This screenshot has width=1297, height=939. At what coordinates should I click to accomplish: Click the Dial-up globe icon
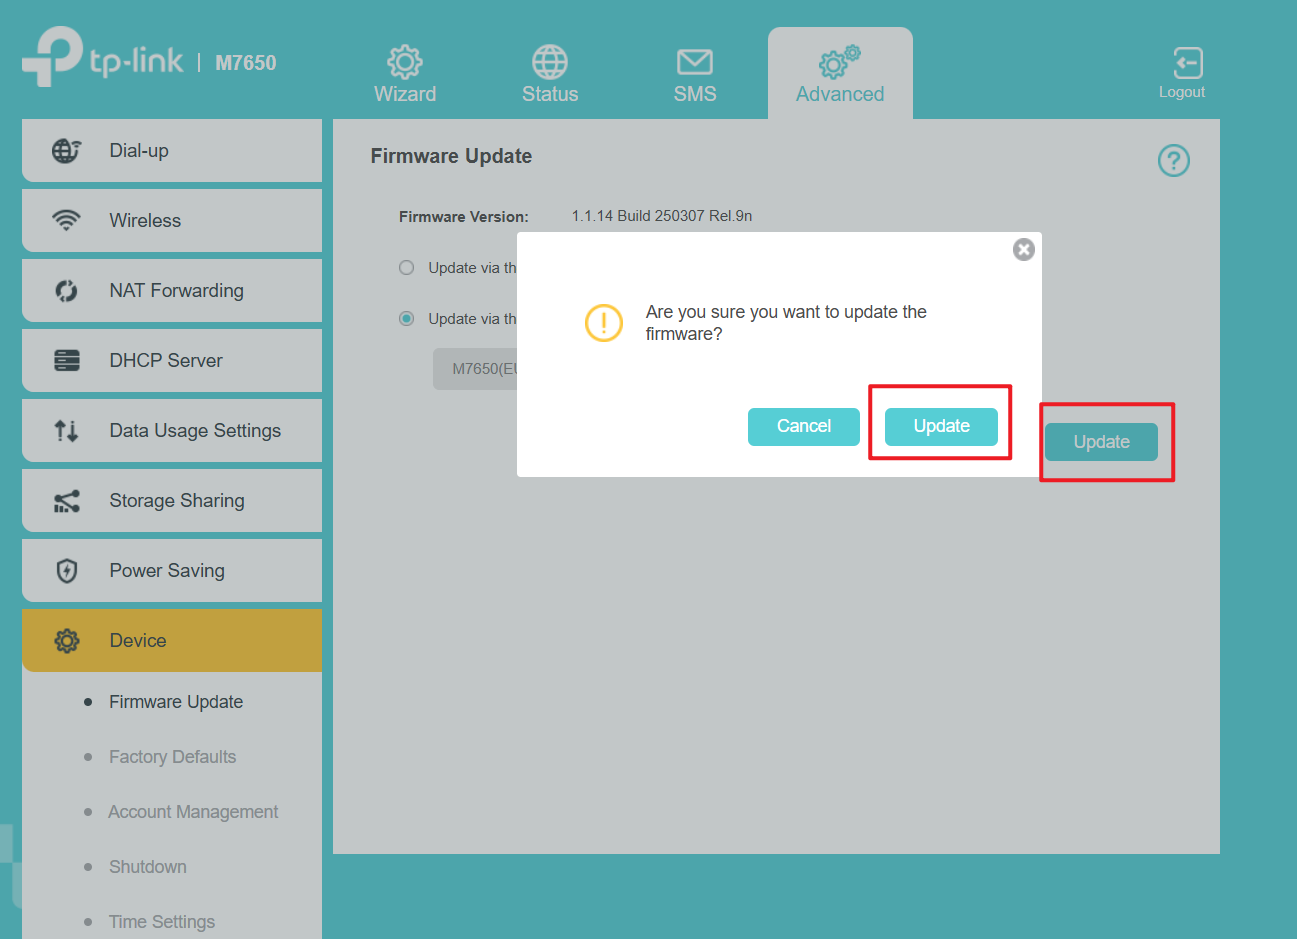pos(66,151)
